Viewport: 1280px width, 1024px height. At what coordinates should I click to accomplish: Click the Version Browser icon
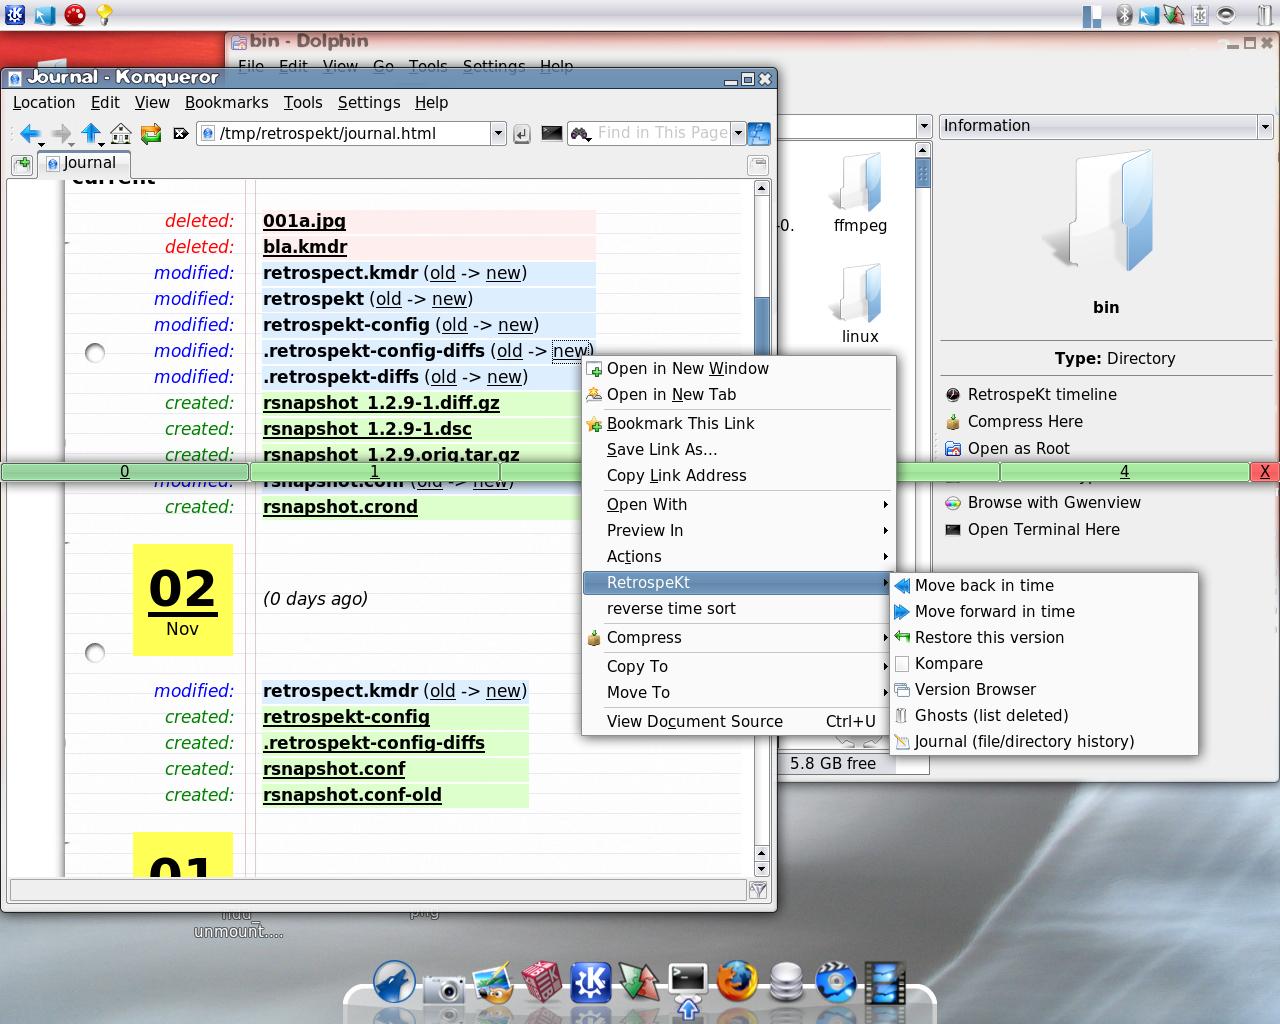click(x=902, y=690)
